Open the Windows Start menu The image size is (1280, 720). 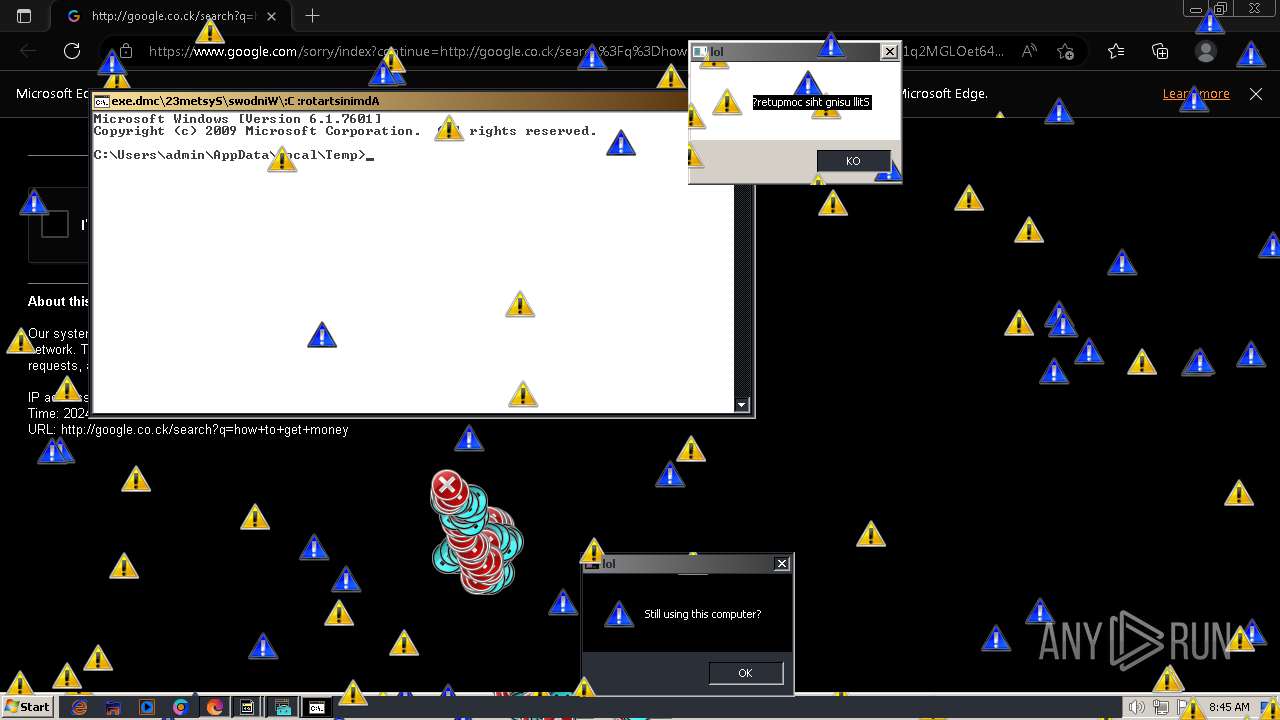[28, 707]
